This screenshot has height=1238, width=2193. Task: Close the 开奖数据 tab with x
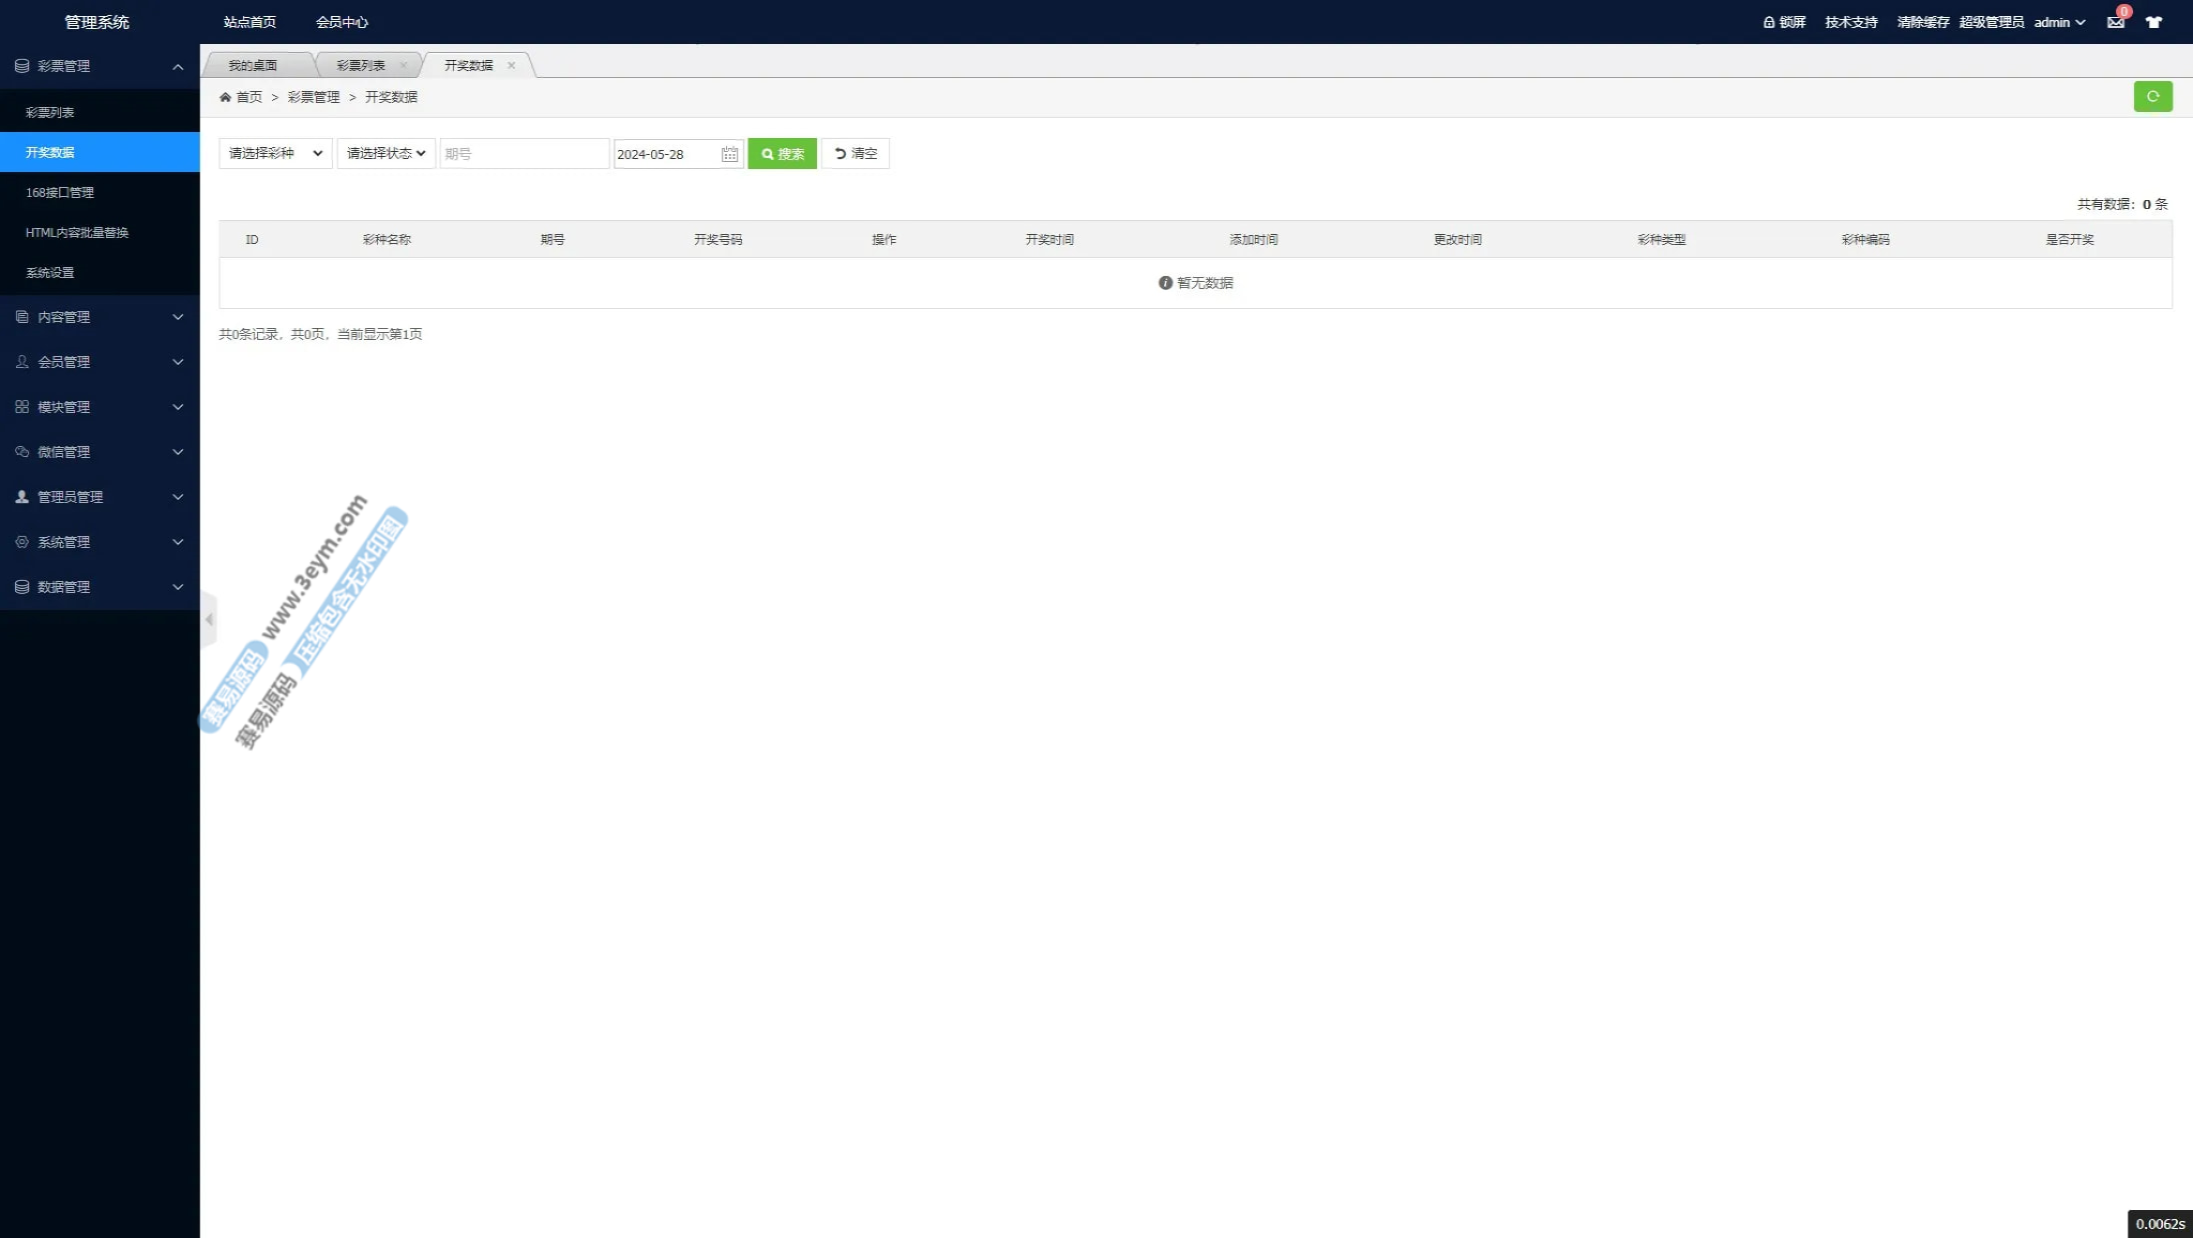pos(511,65)
